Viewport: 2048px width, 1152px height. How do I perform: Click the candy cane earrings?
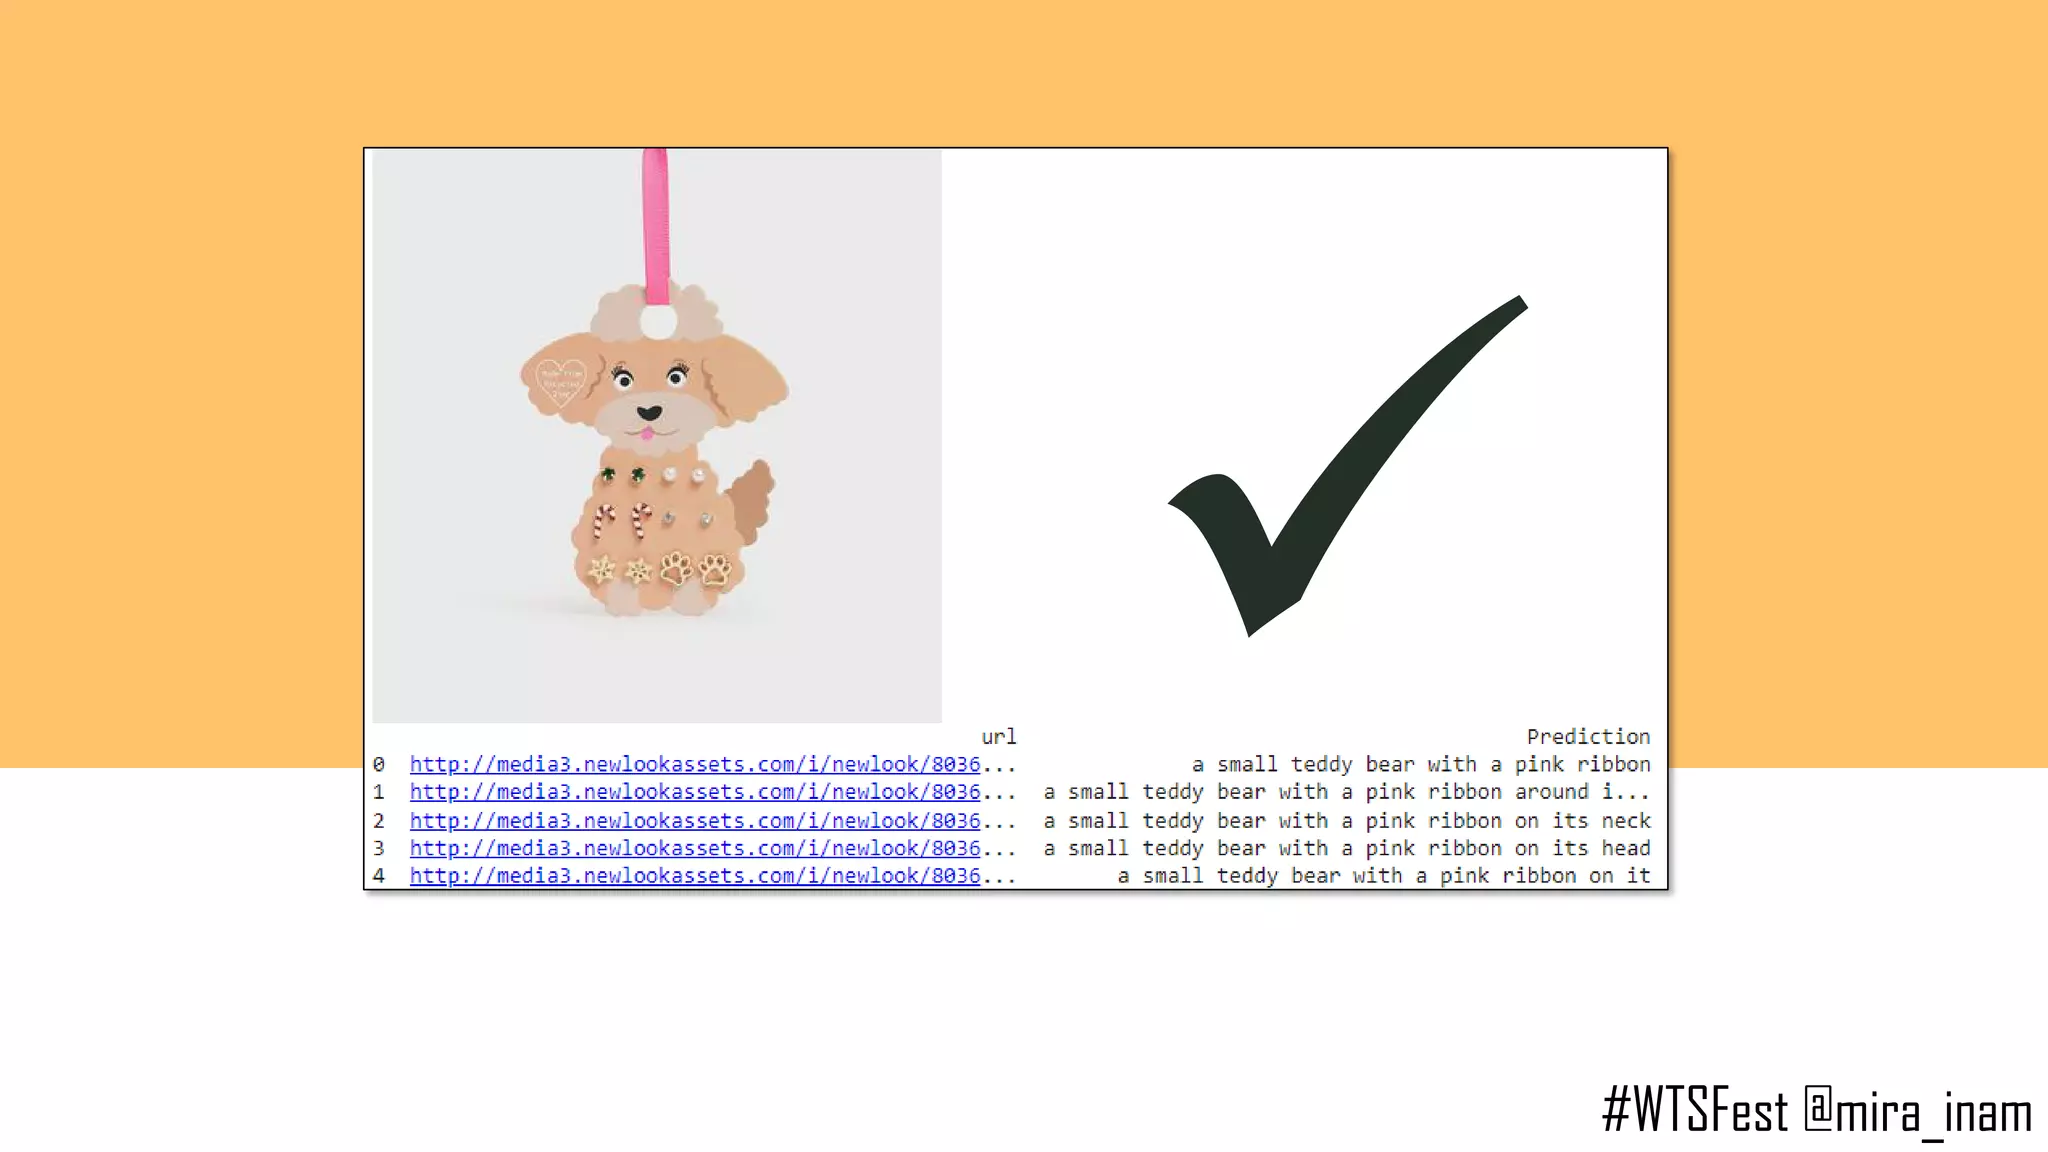click(x=622, y=520)
